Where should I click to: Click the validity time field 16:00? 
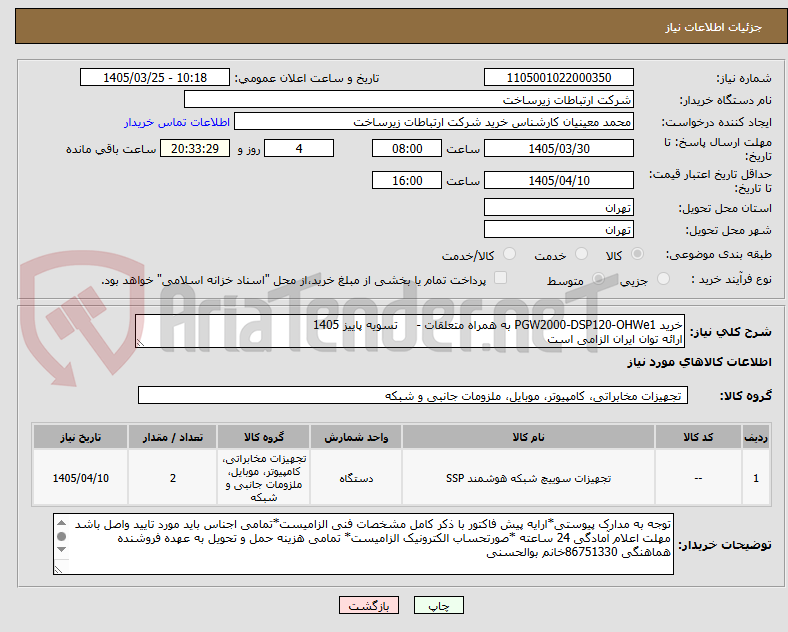407,180
